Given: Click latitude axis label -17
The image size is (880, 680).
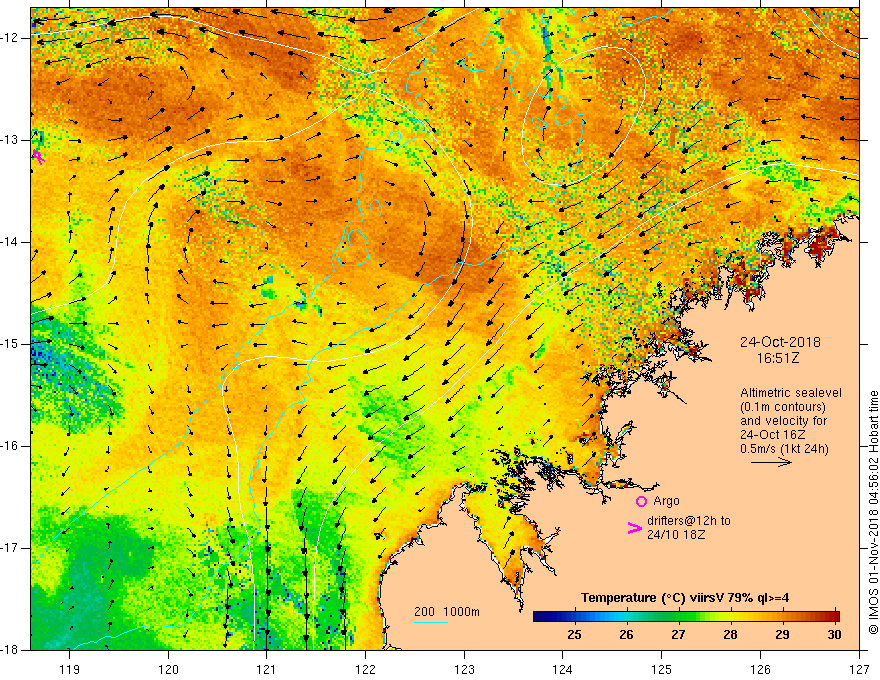Looking at the screenshot, I should (11, 548).
